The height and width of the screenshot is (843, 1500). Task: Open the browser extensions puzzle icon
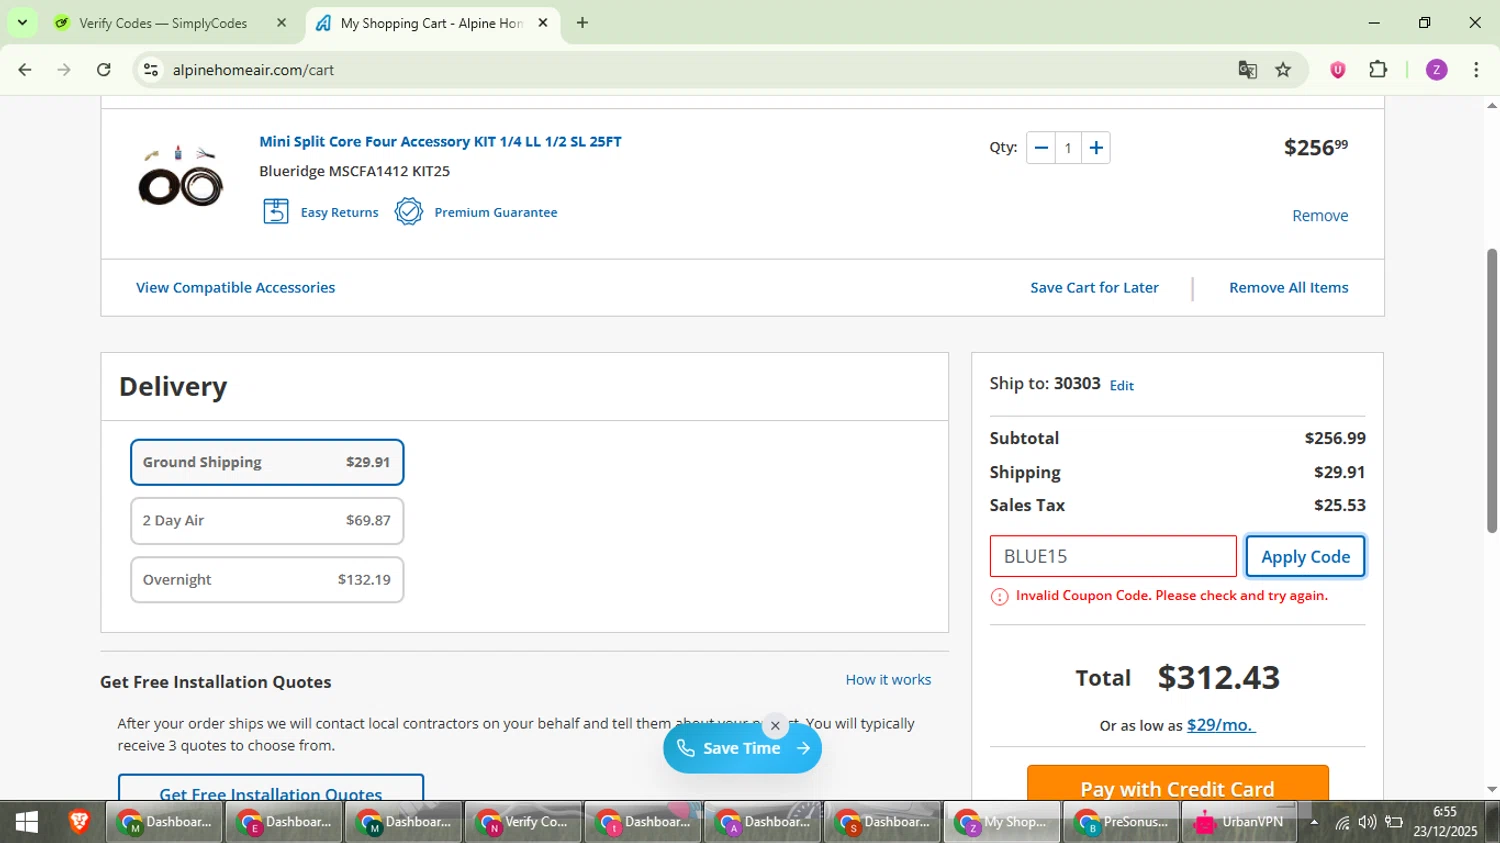click(1378, 70)
